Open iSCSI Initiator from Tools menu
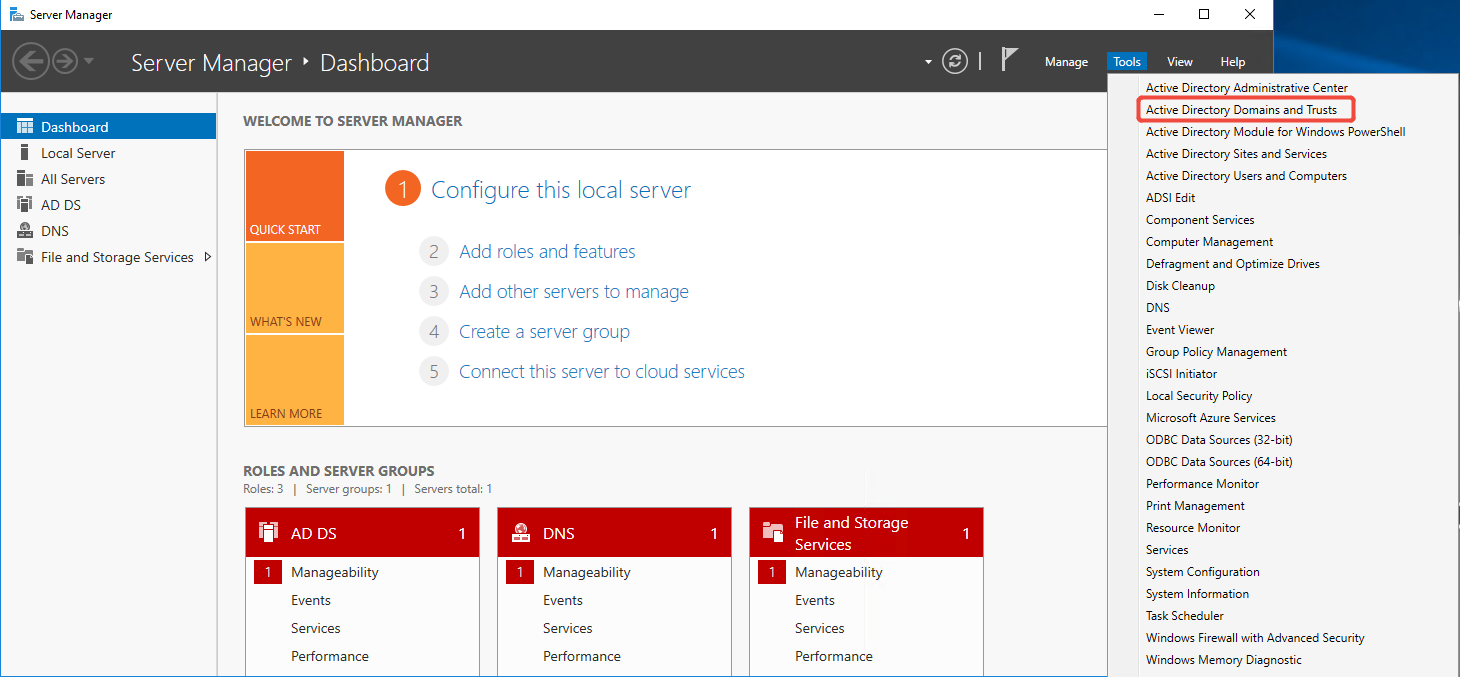 [1182, 374]
